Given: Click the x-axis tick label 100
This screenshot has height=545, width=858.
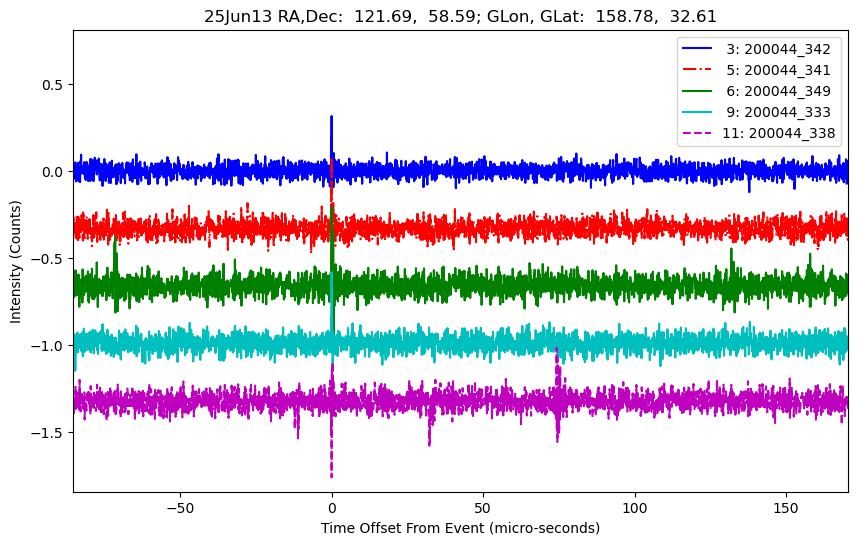Looking at the screenshot, I should [x=635, y=508].
